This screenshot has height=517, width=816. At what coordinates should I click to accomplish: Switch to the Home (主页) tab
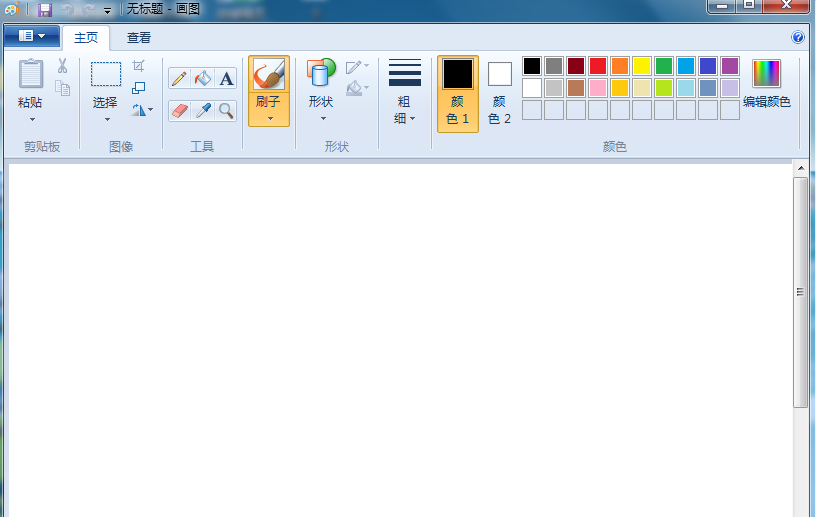click(86, 37)
